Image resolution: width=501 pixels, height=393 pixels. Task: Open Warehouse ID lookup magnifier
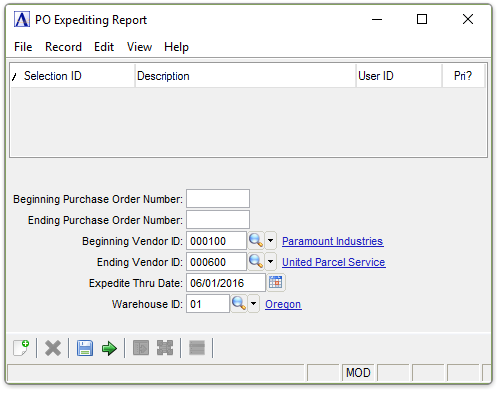(x=239, y=303)
